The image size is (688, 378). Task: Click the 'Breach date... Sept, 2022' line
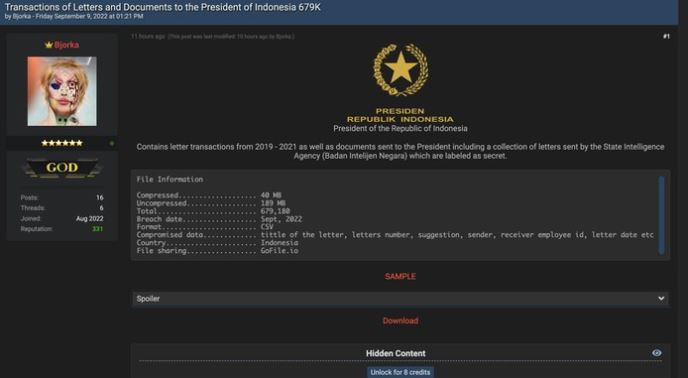pyautogui.click(x=219, y=219)
